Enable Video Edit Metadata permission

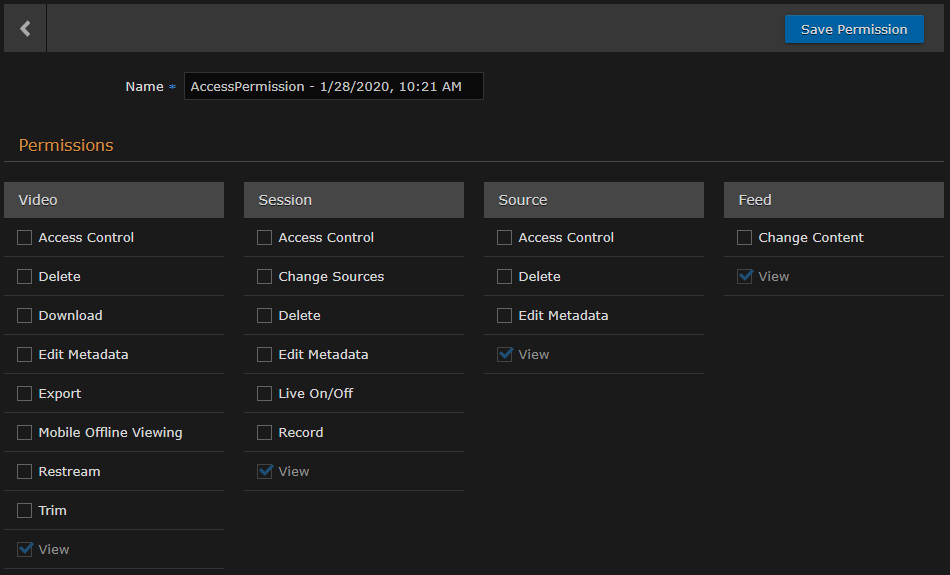(25, 355)
